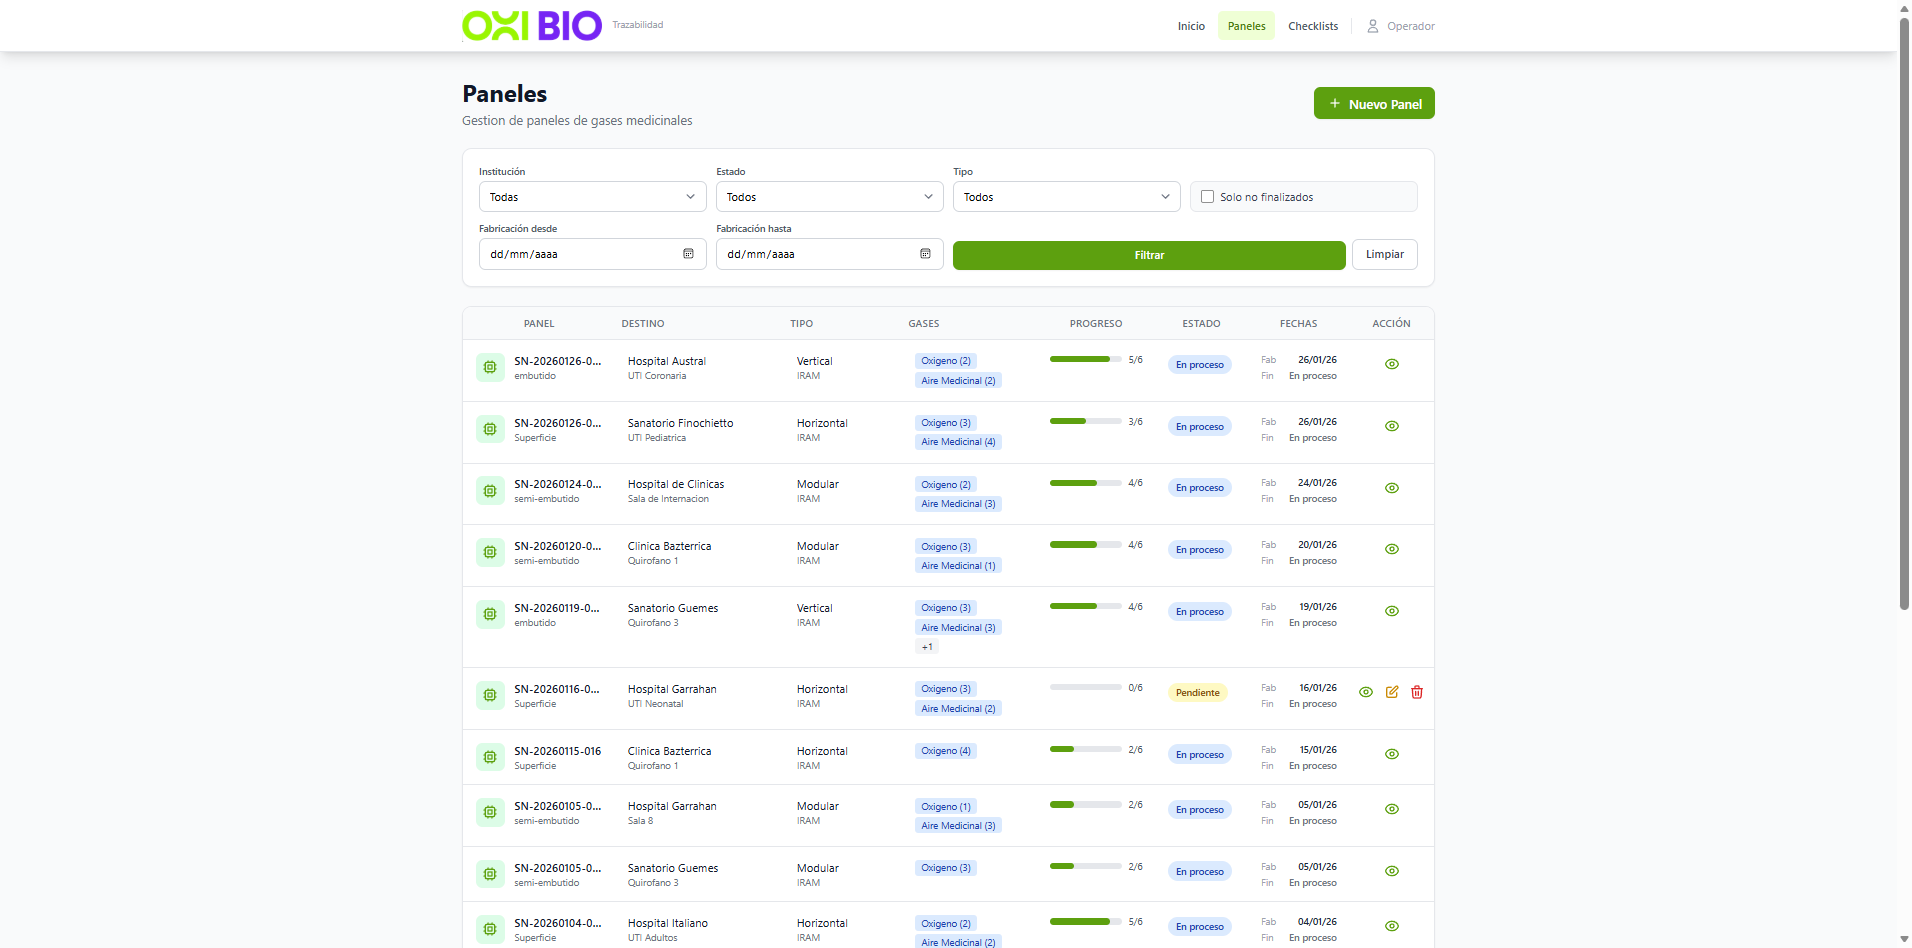
Task: Open the Estado dropdown
Action: 829,197
